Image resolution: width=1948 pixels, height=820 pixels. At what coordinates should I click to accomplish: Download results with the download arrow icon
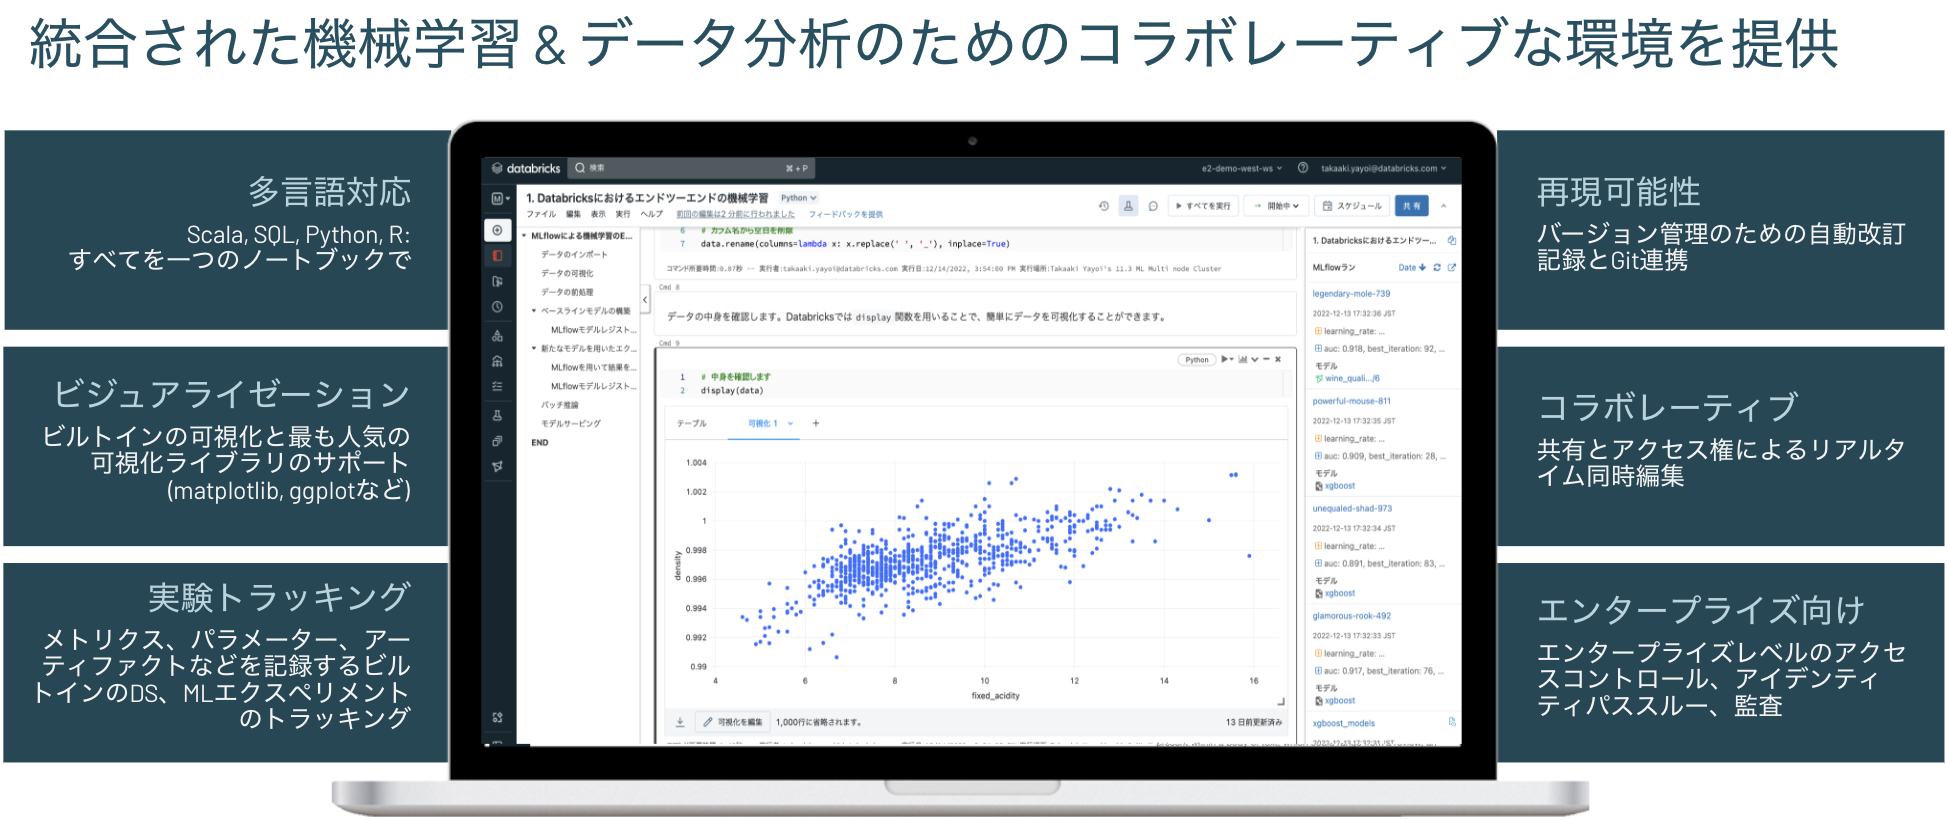(680, 721)
